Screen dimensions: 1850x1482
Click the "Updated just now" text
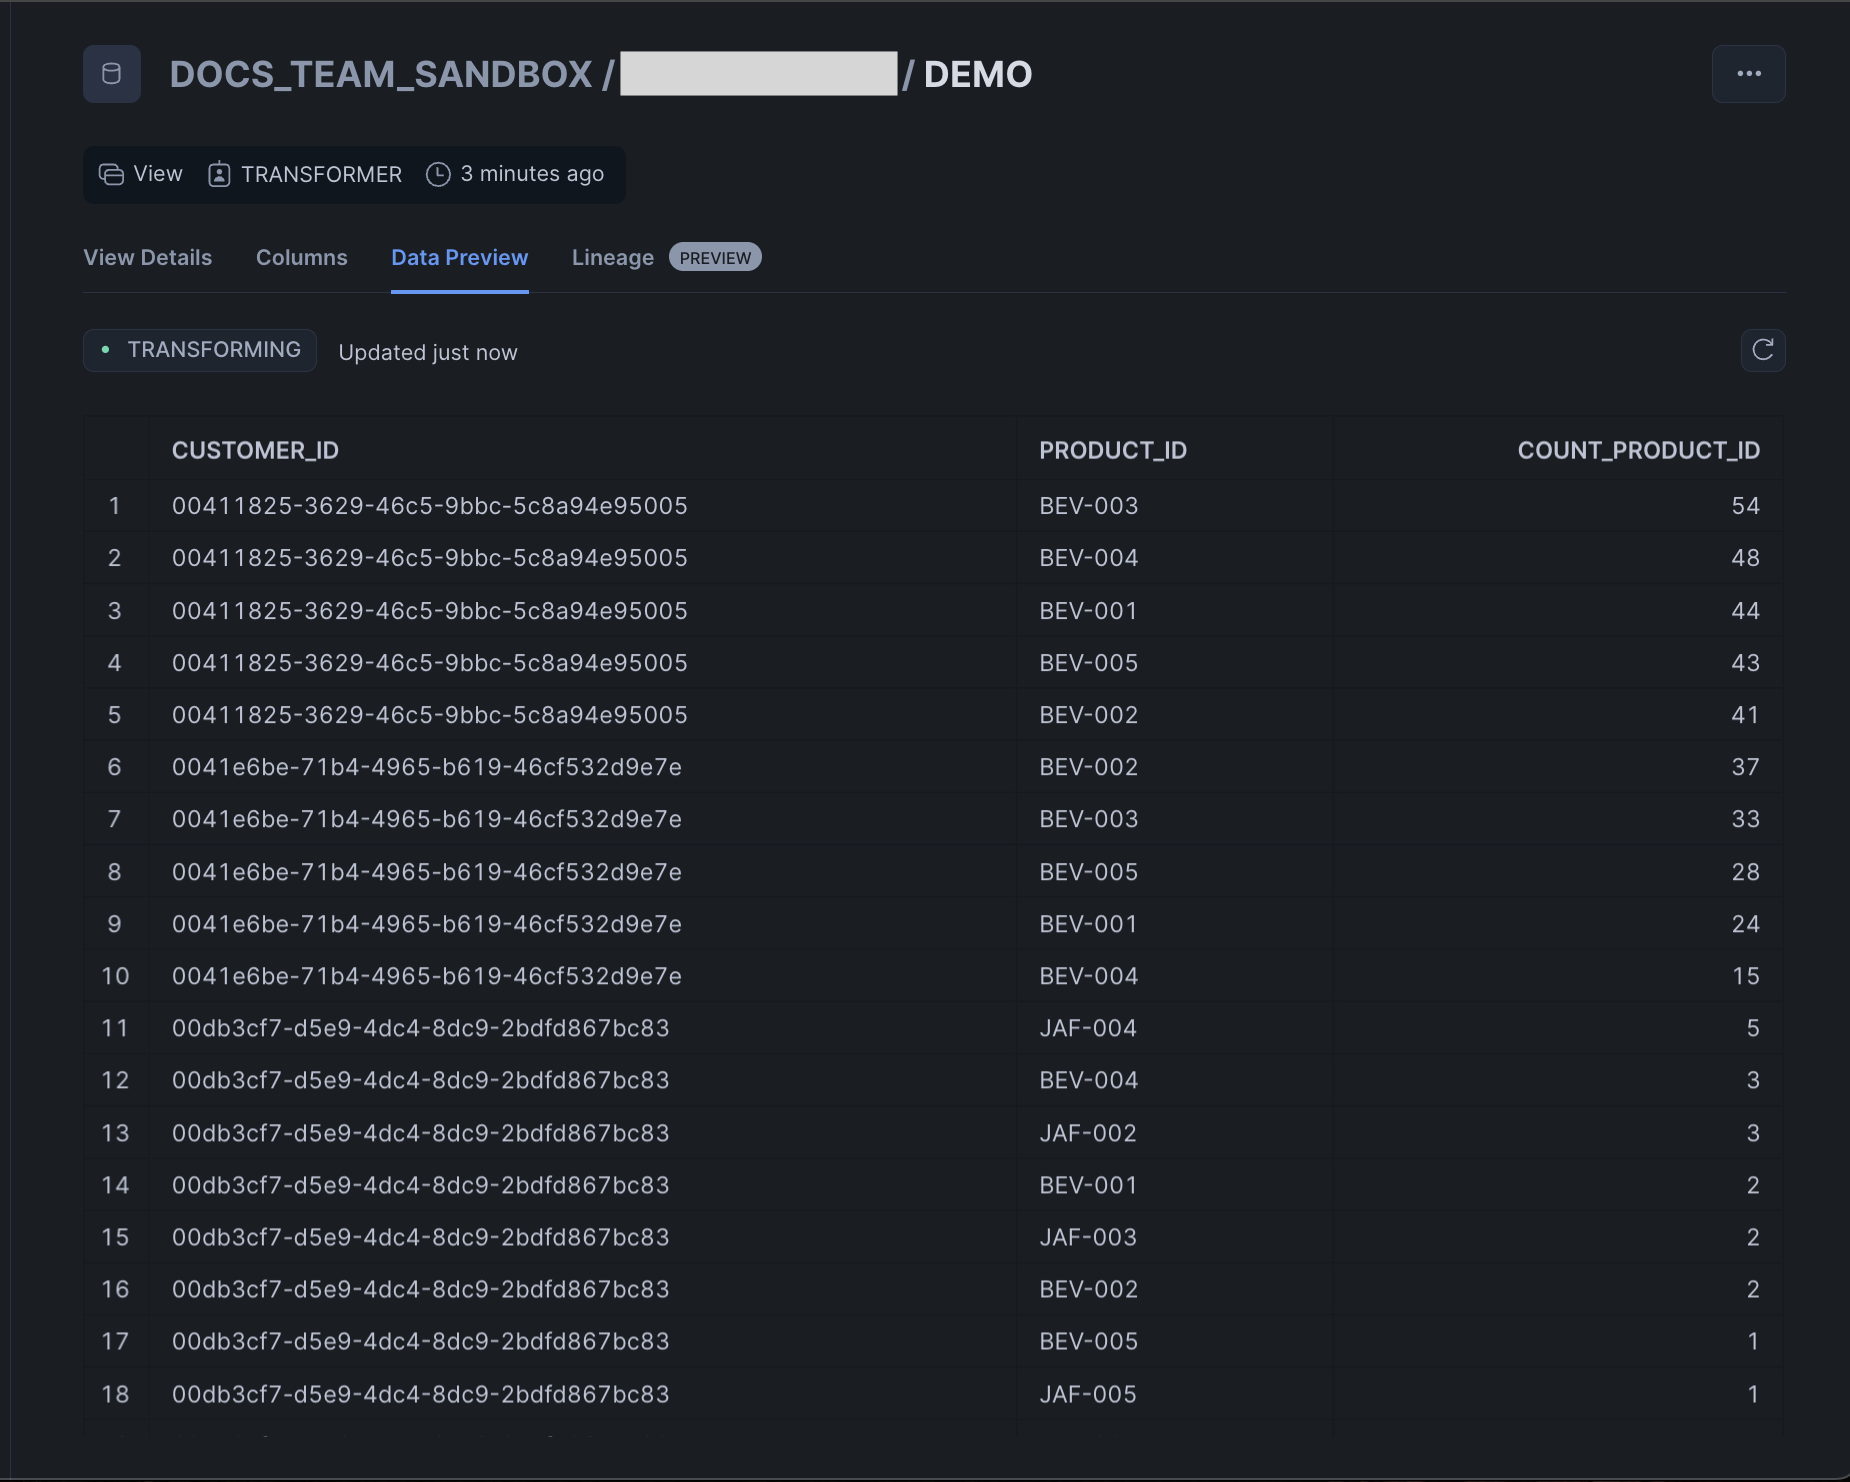428,351
